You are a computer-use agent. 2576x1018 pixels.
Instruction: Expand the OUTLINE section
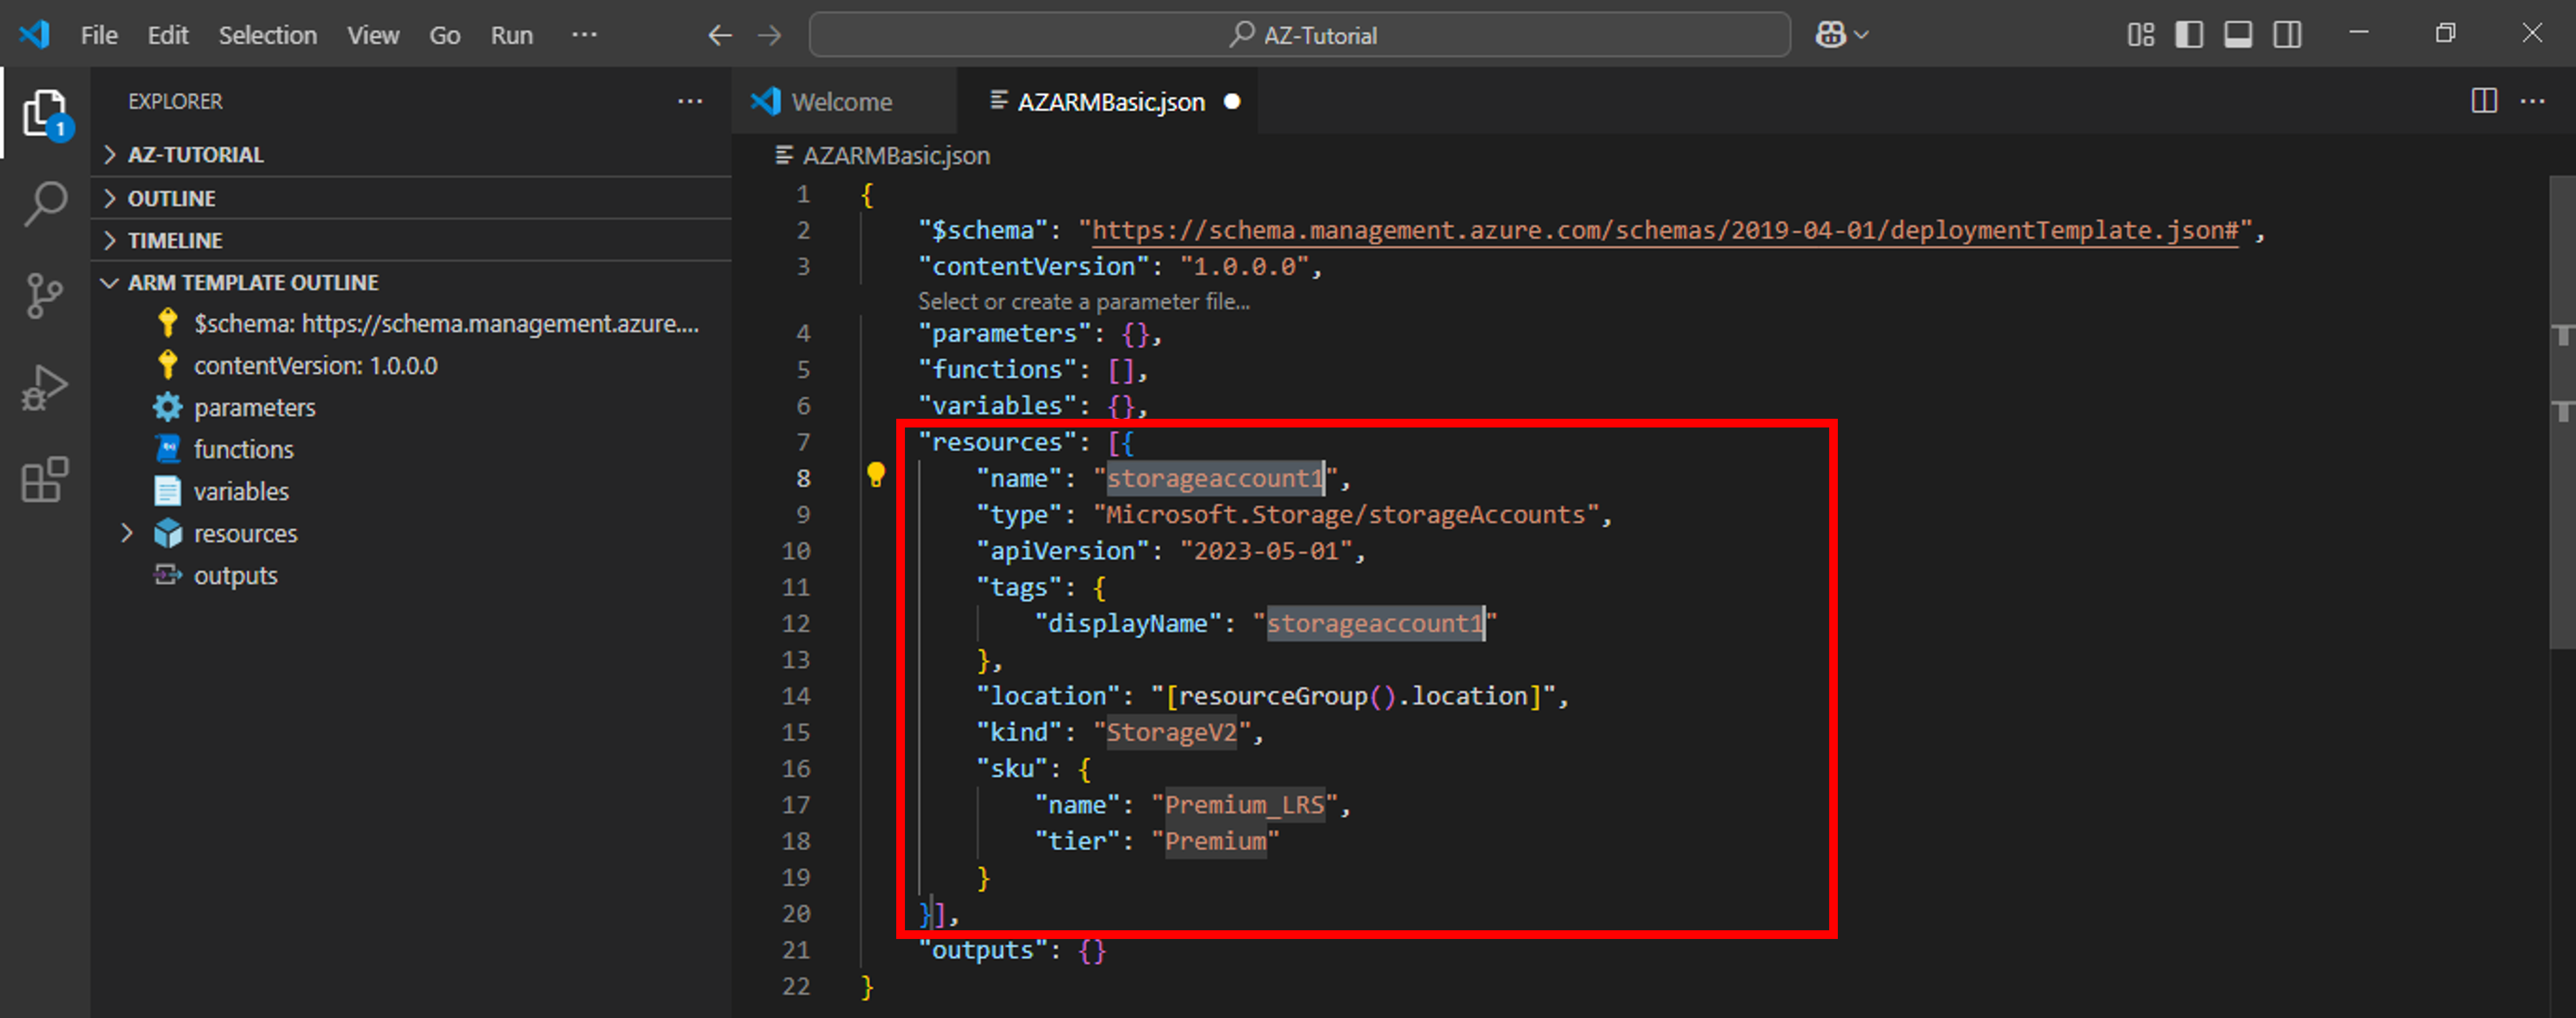tap(171, 198)
